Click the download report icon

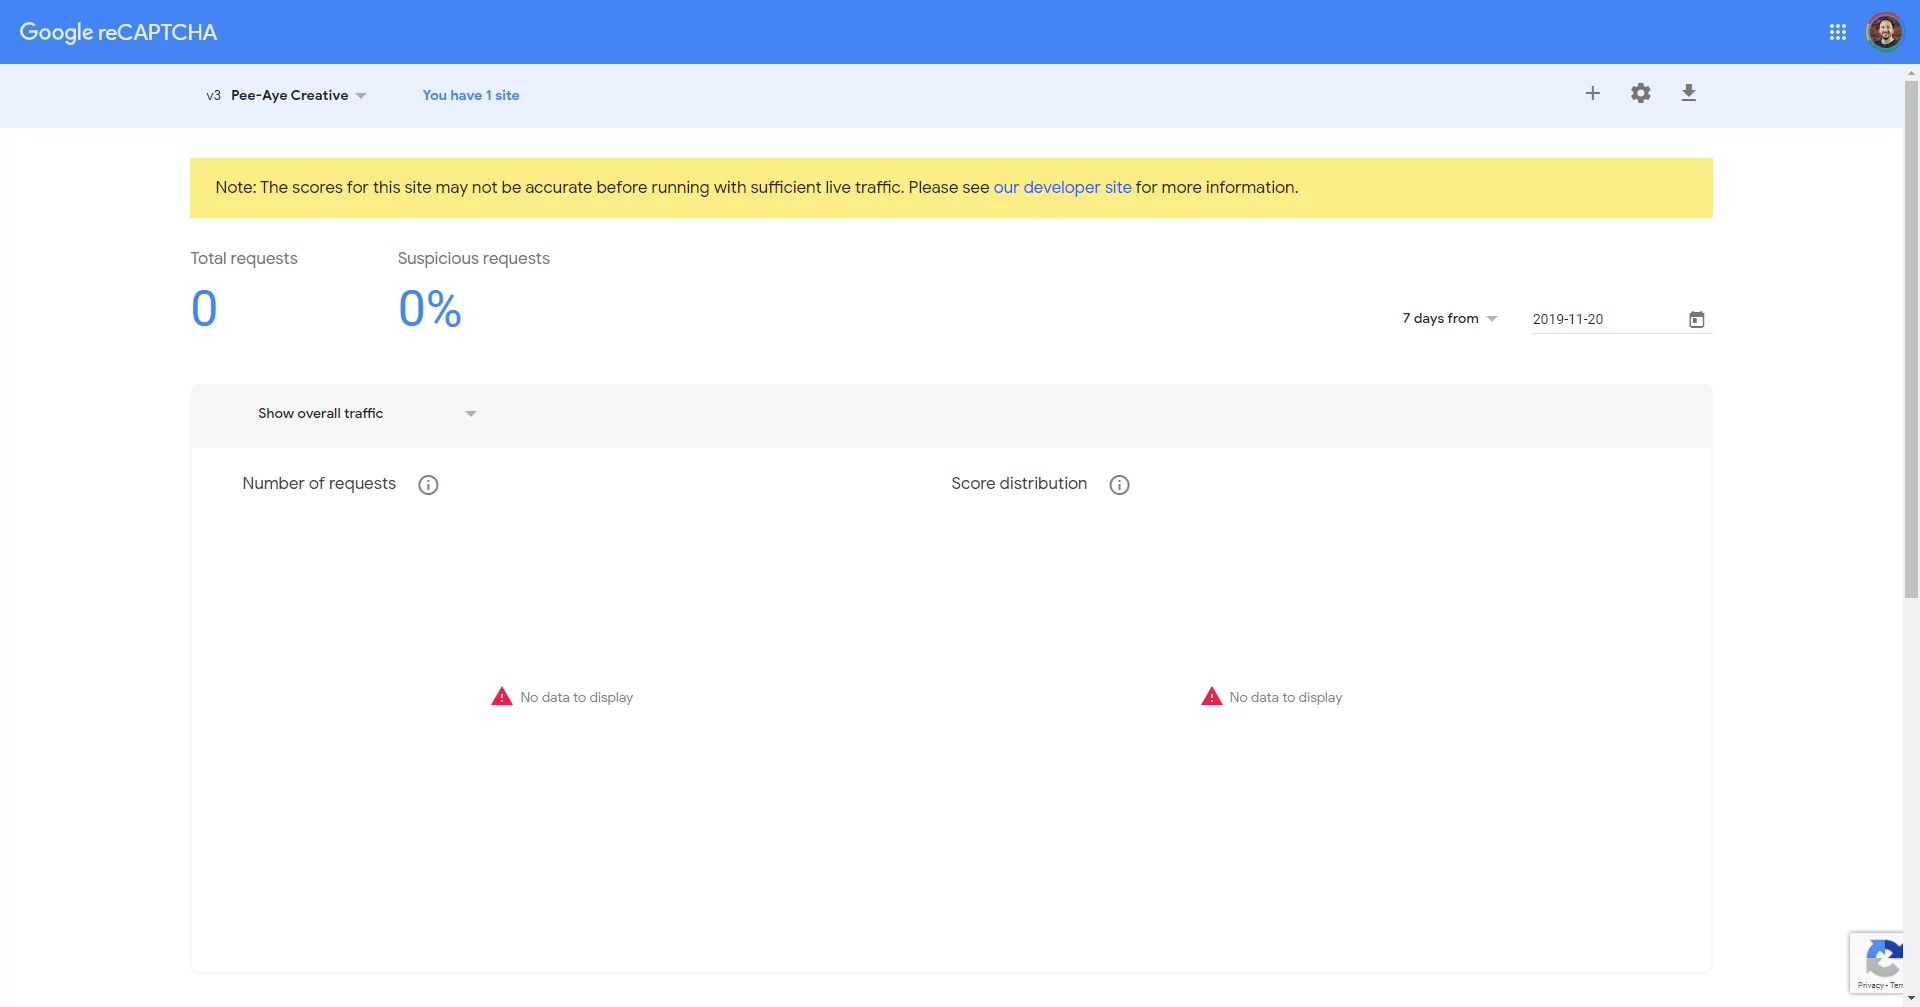tap(1689, 93)
